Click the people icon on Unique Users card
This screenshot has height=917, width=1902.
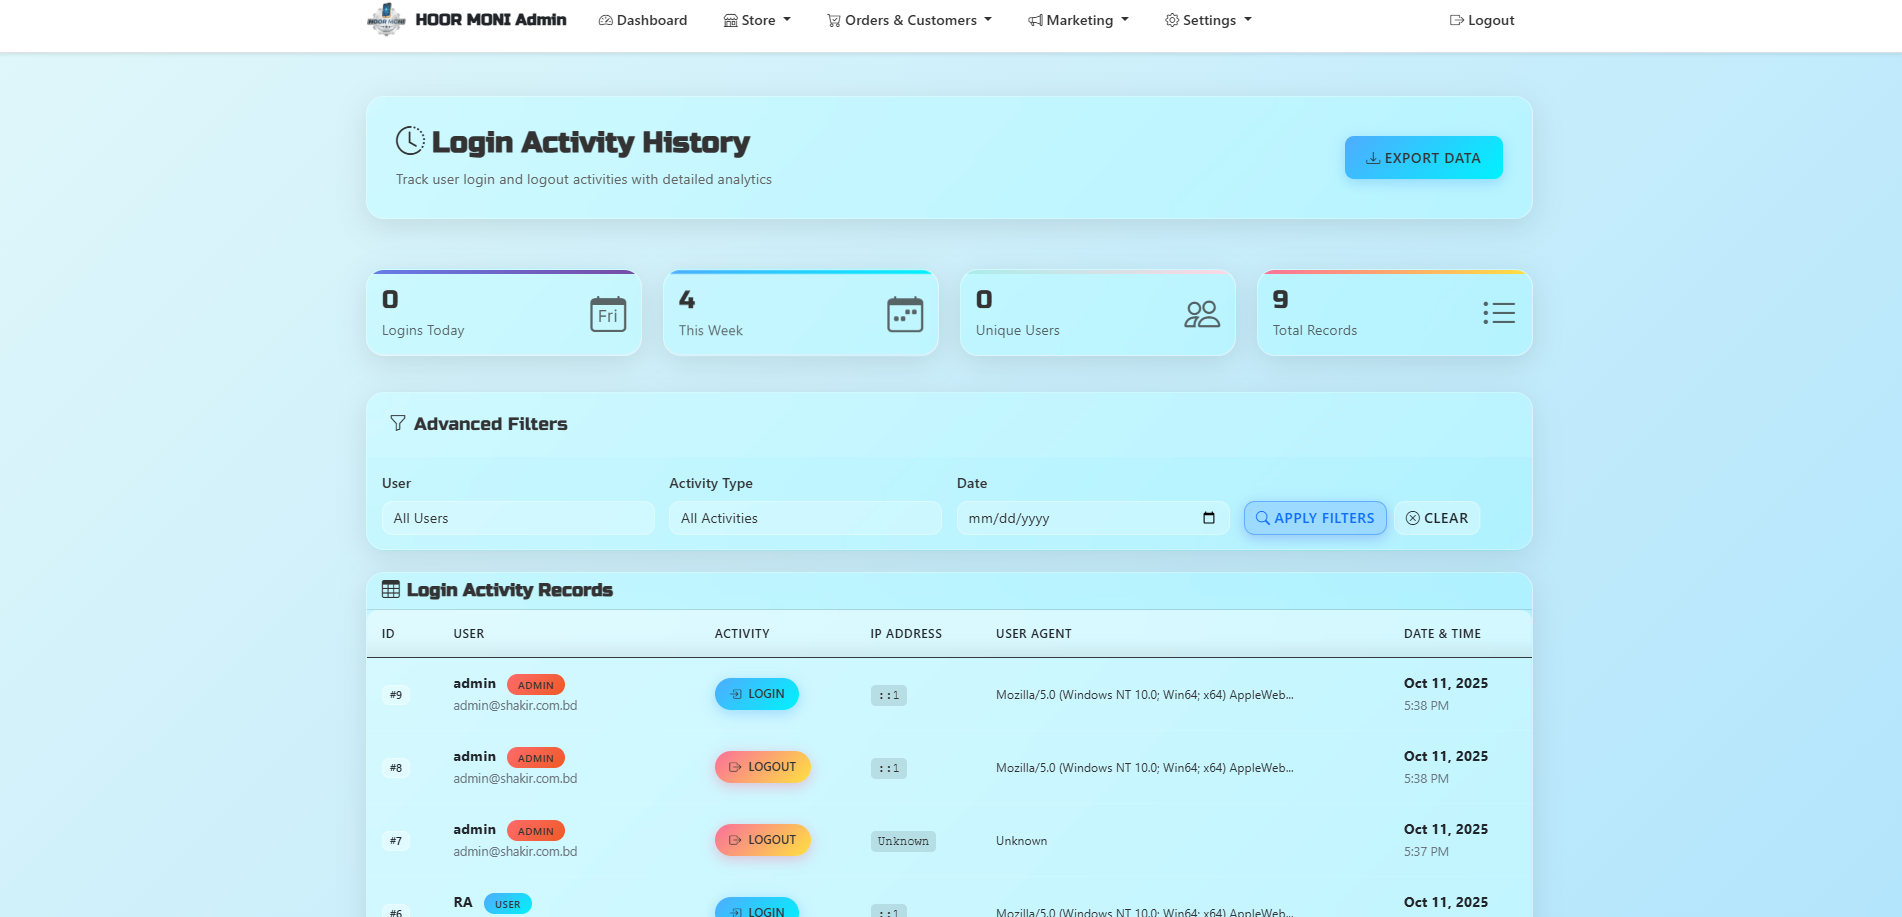pyautogui.click(x=1202, y=314)
